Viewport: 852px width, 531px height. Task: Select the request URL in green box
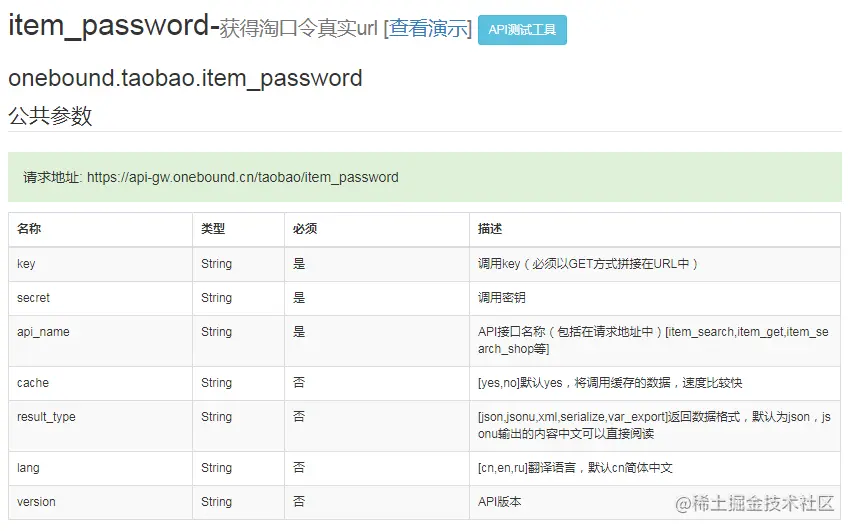[x=242, y=178]
